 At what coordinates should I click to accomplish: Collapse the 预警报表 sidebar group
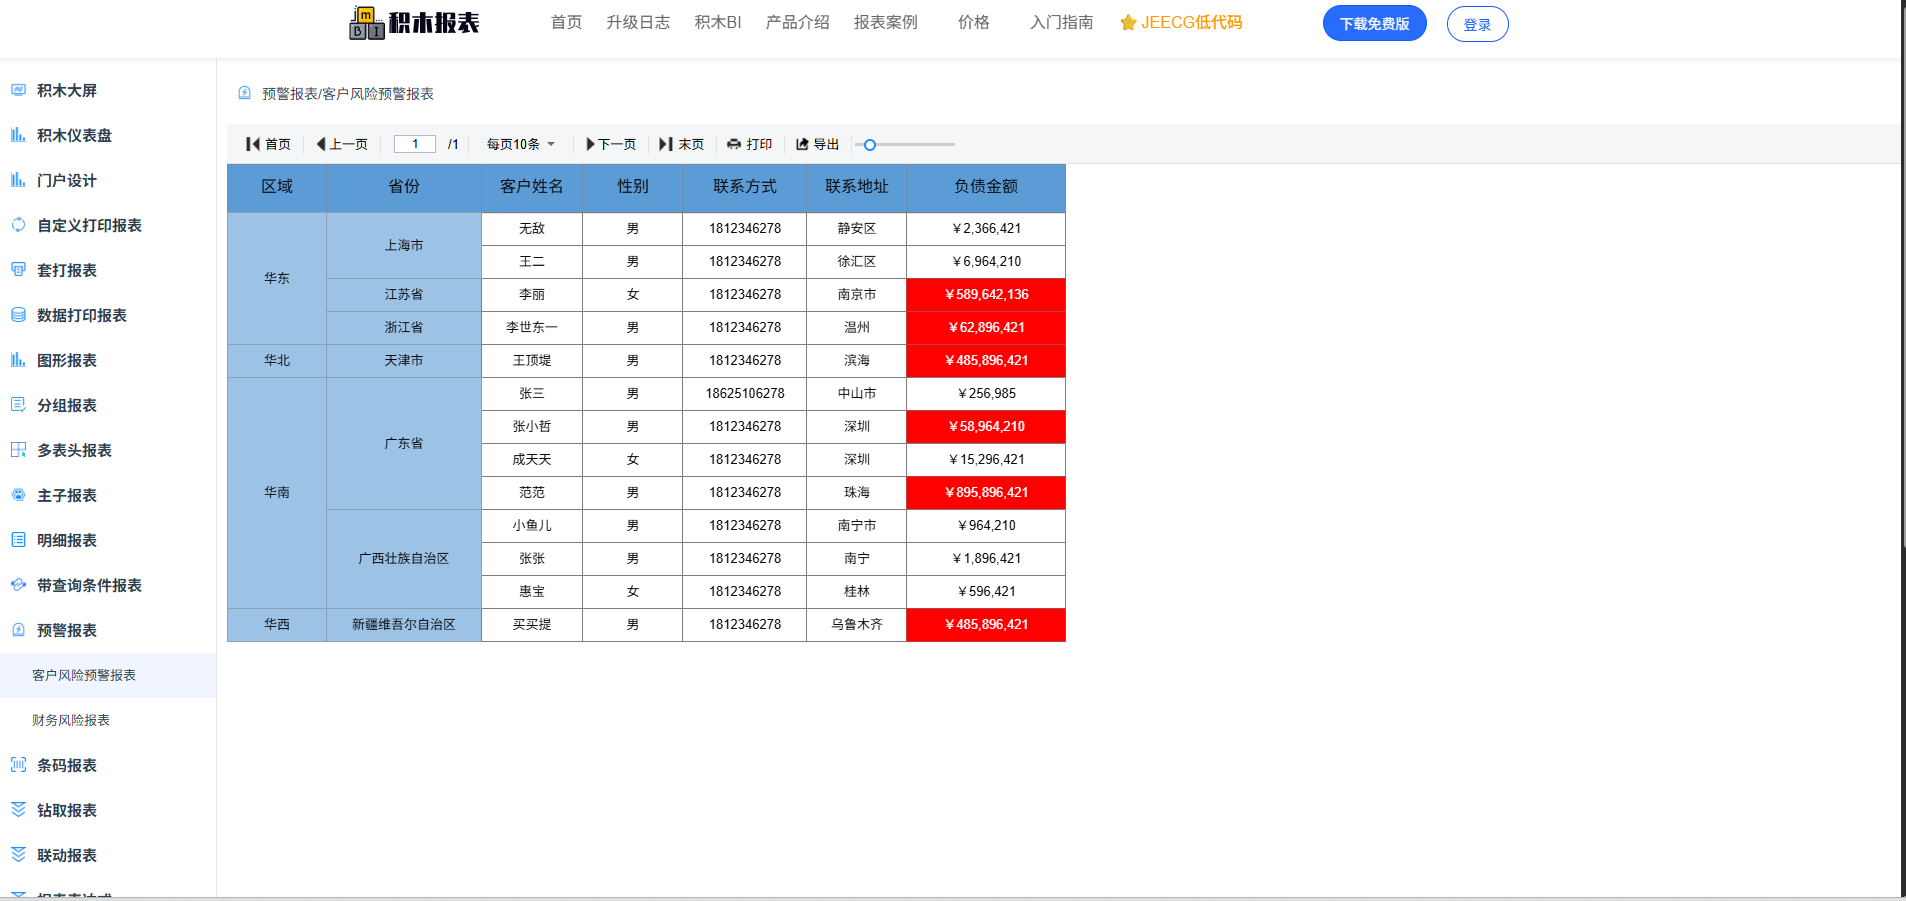click(x=67, y=630)
